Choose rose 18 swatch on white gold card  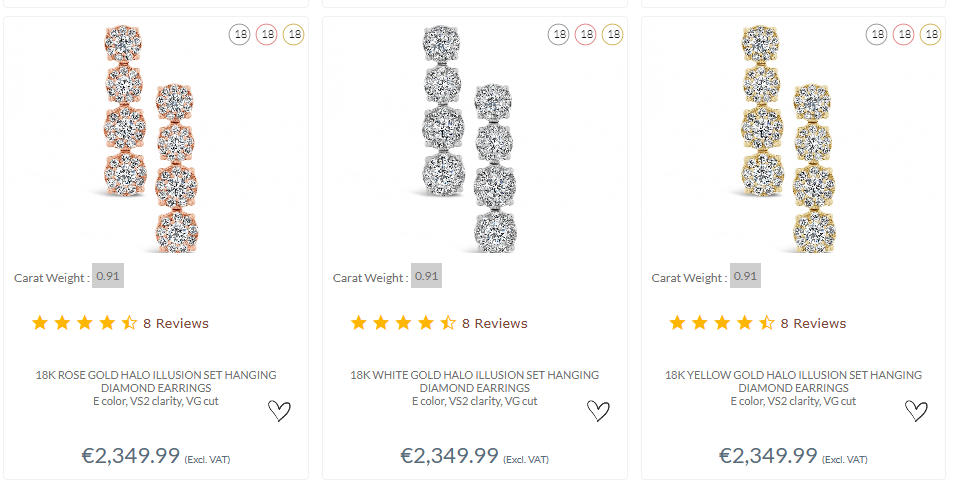coord(586,35)
